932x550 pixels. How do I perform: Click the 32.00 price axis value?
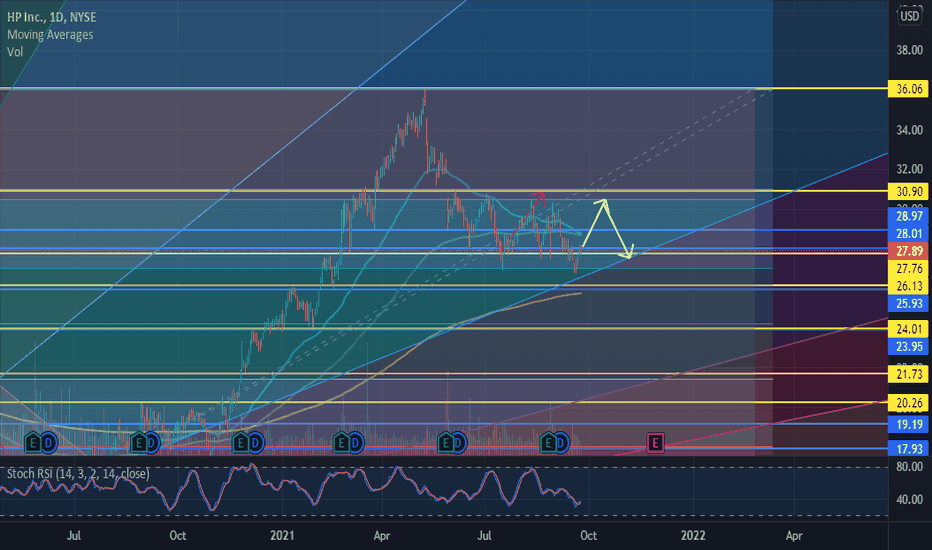pyautogui.click(x=909, y=169)
